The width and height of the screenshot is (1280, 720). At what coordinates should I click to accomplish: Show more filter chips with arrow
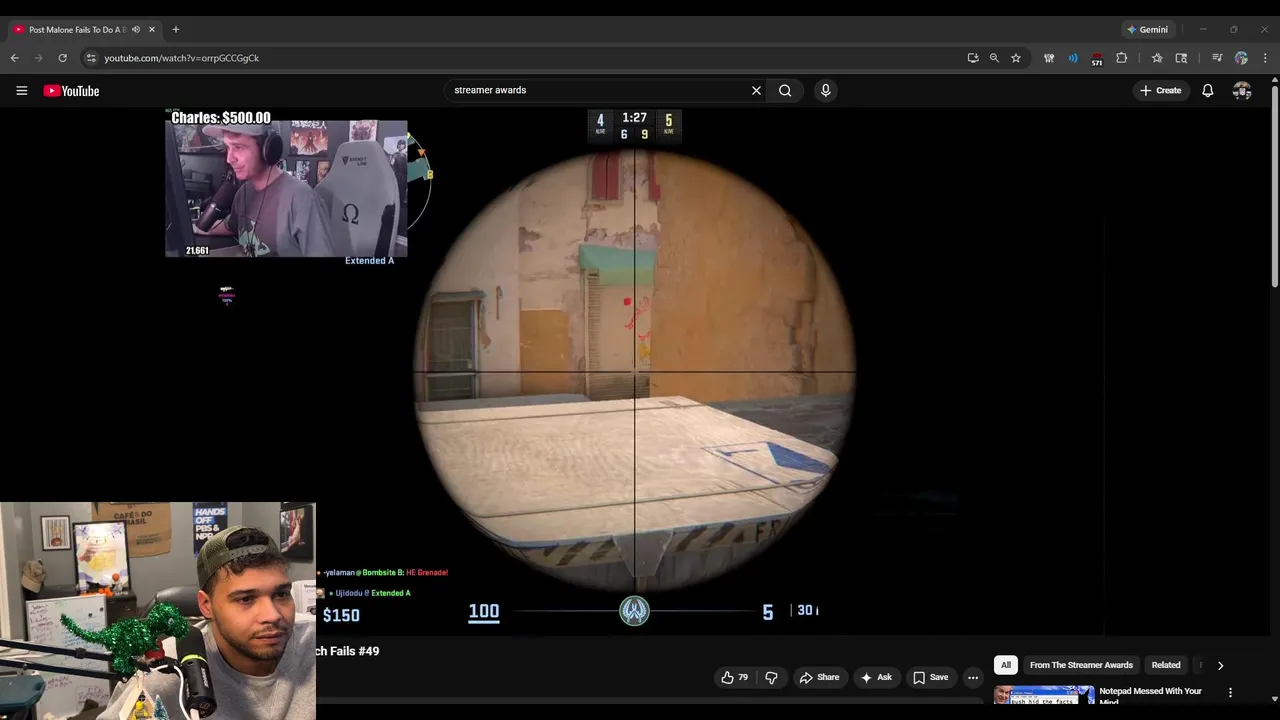coord(1220,665)
